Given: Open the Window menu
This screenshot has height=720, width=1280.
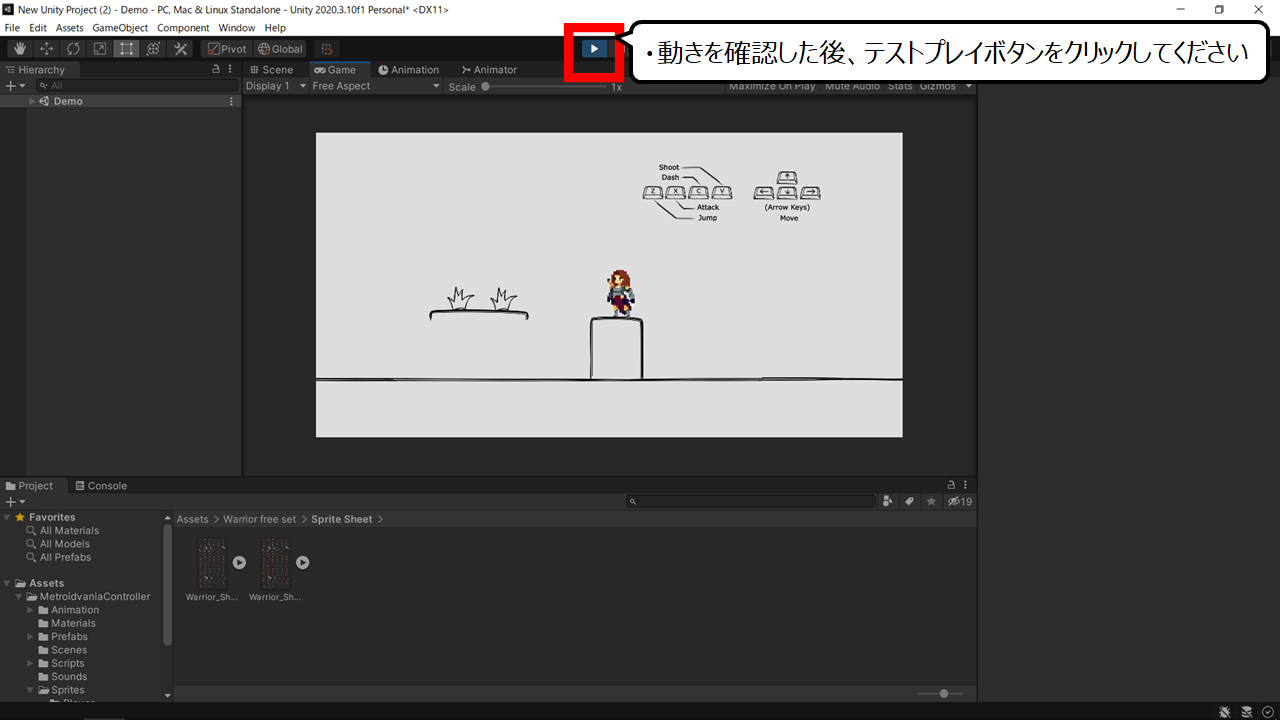Looking at the screenshot, I should click(x=237, y=28).
